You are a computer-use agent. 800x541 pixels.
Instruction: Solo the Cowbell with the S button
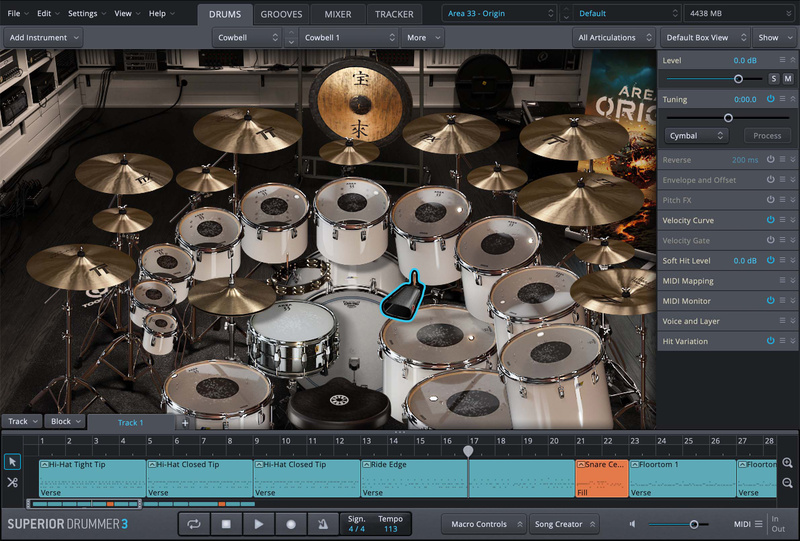[774, 79]
